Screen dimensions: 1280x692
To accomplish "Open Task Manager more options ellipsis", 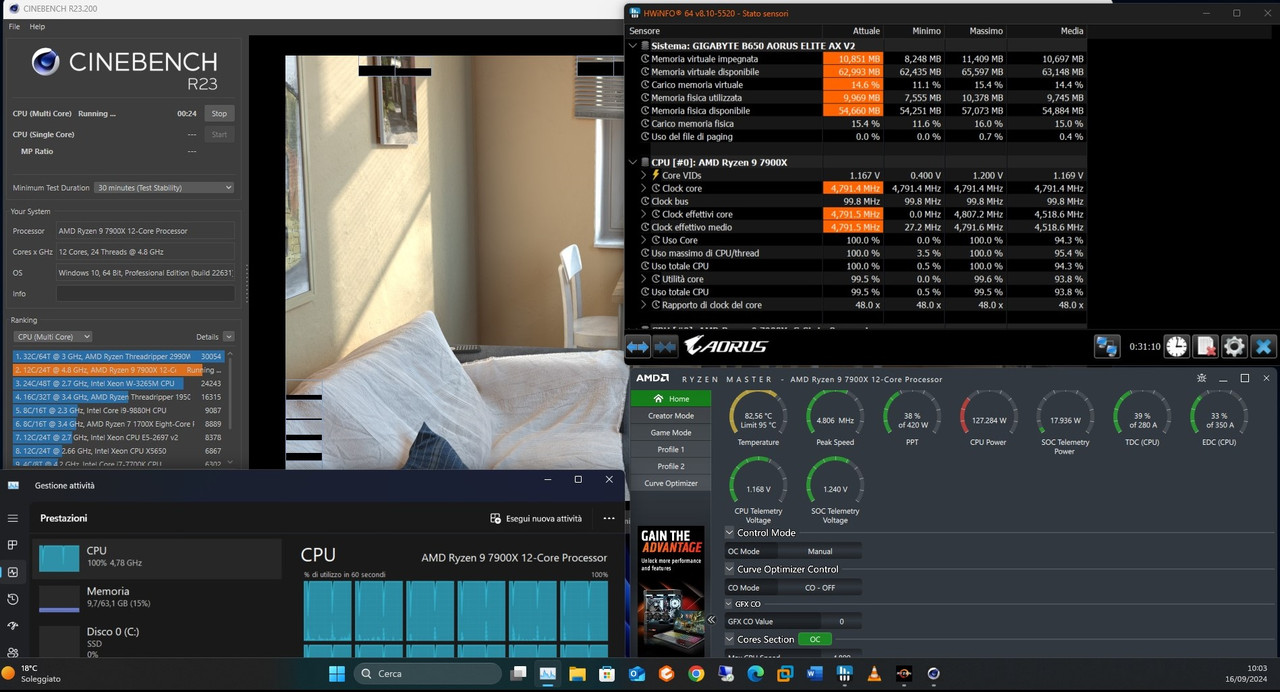I will coord(609,518).
